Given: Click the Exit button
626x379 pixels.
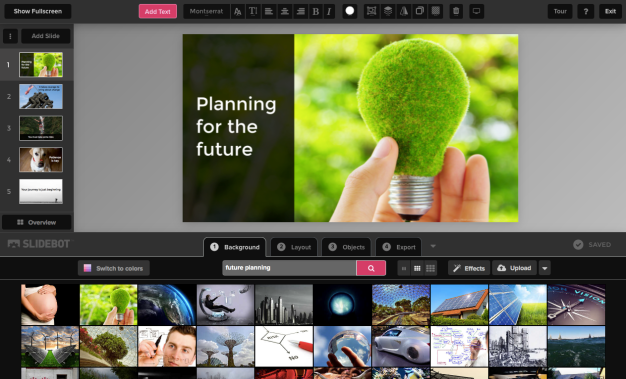Looking at the screenshot, I should coord(610,11).
